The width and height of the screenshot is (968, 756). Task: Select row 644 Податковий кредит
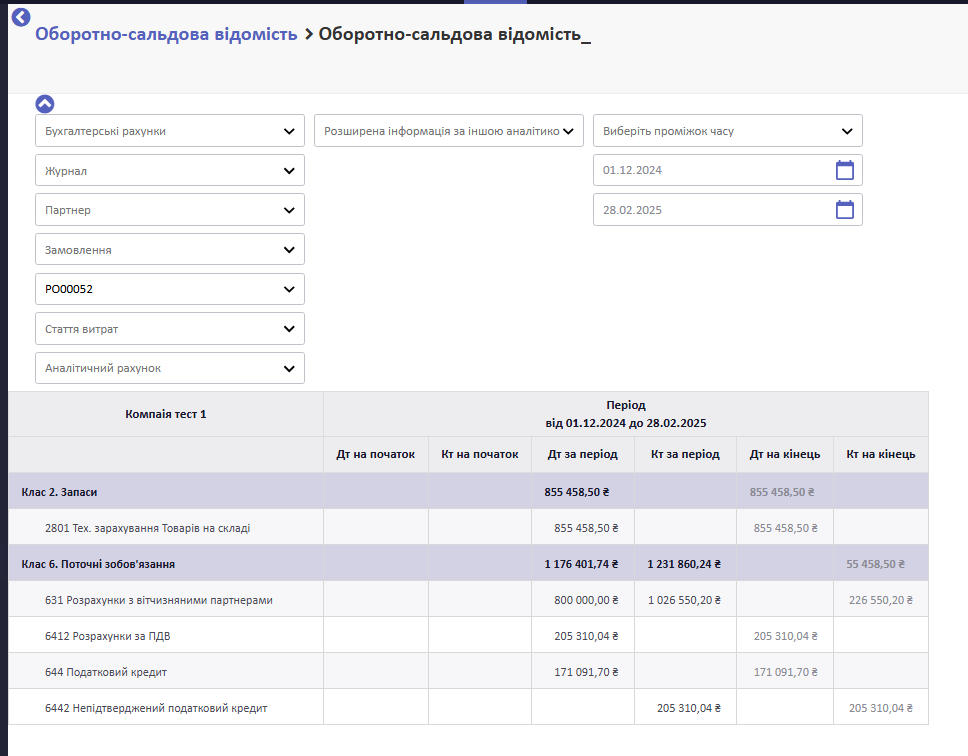469,671
